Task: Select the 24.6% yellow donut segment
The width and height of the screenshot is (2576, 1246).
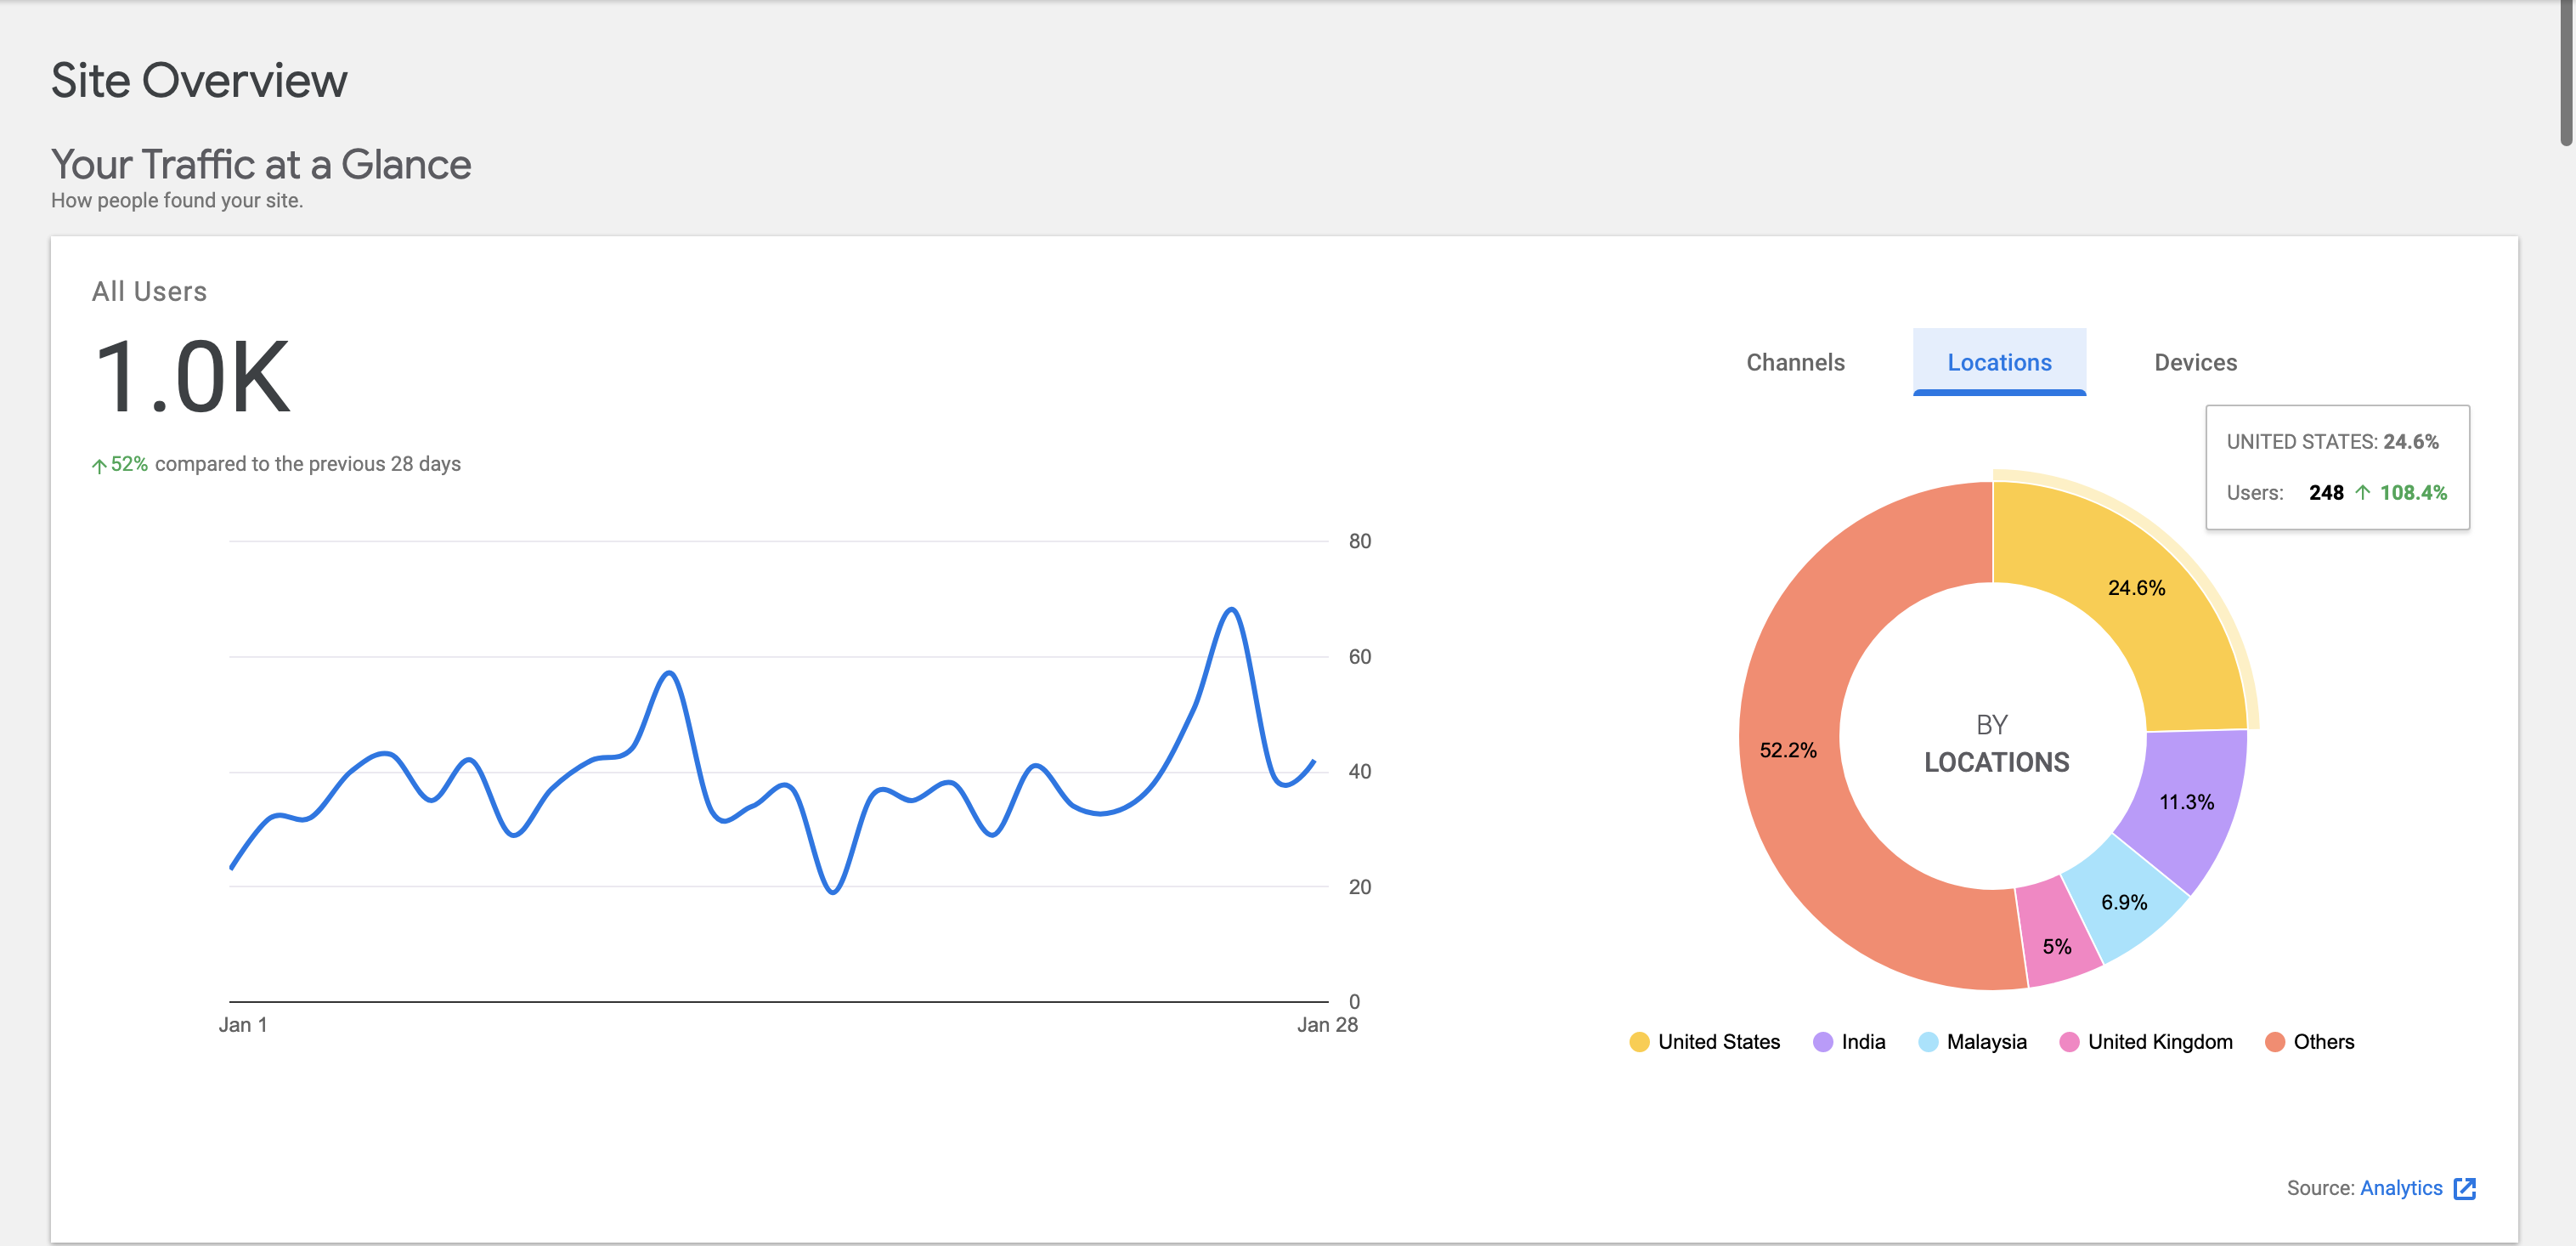Action: [2136, 589]
